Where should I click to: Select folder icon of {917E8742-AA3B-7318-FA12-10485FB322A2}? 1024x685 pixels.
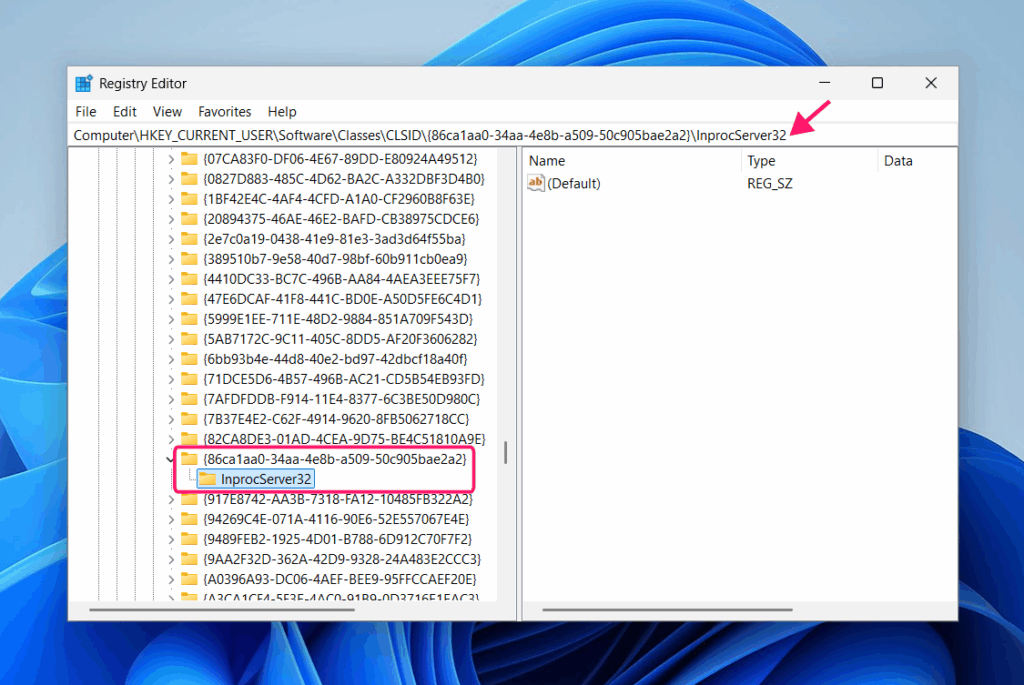(189, 499)
